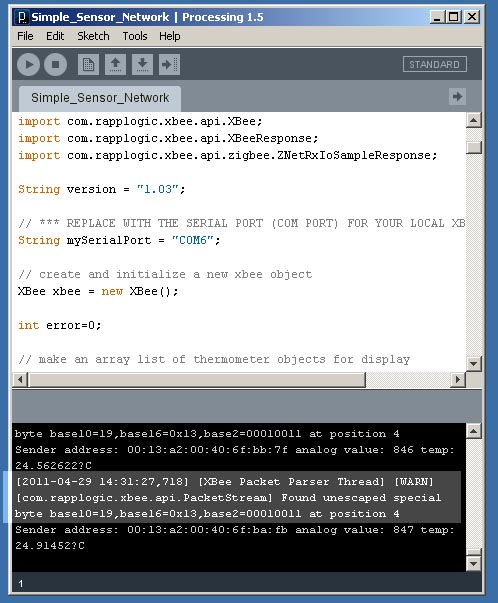The width and height of the screenshot is (498, 603).
Task: Click the console line with analog value 846
Action: (235, 450)
